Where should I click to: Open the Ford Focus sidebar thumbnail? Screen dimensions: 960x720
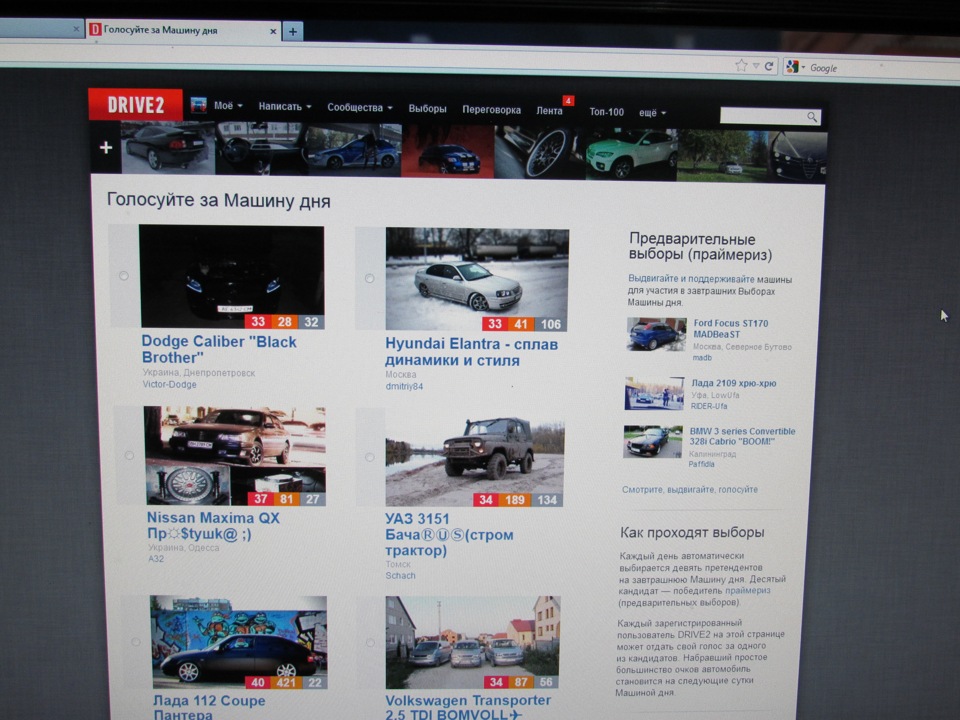point(656,334)
